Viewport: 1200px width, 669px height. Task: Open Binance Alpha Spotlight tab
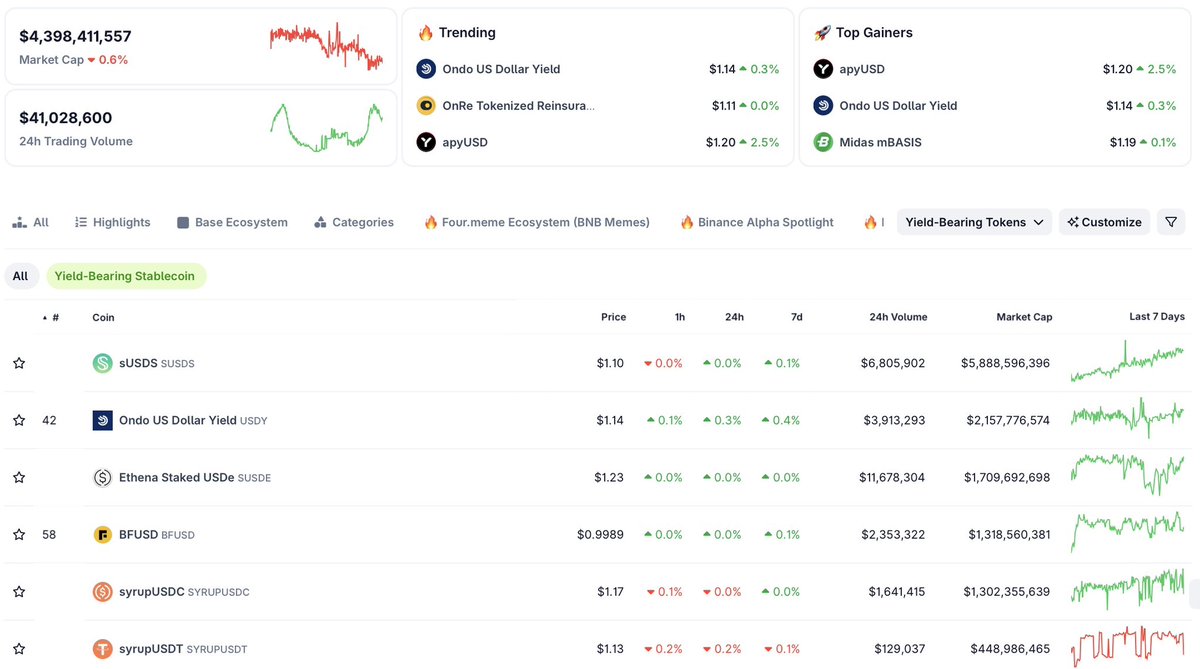(757, 222)
